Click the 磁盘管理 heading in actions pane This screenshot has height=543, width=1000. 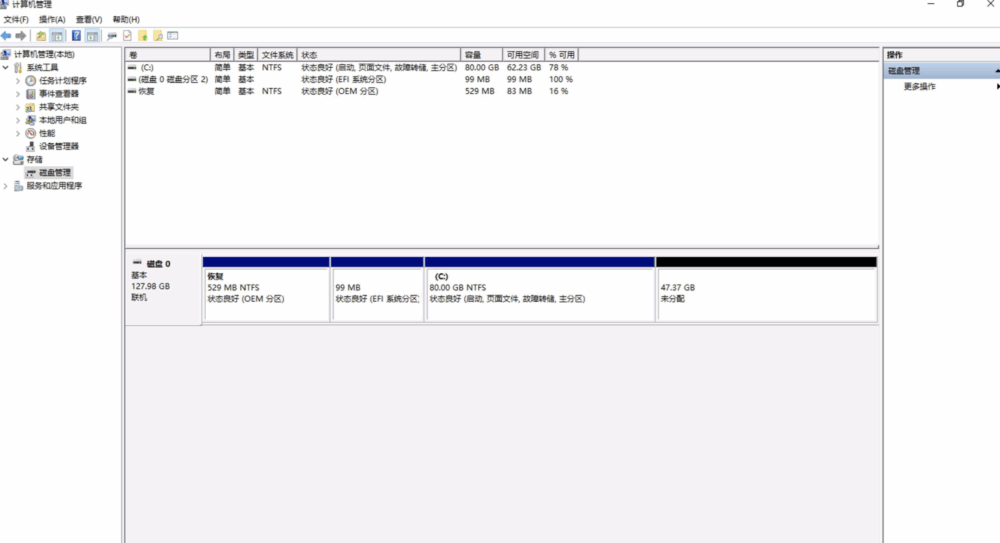pyautogui.click(x=904, y=71)
